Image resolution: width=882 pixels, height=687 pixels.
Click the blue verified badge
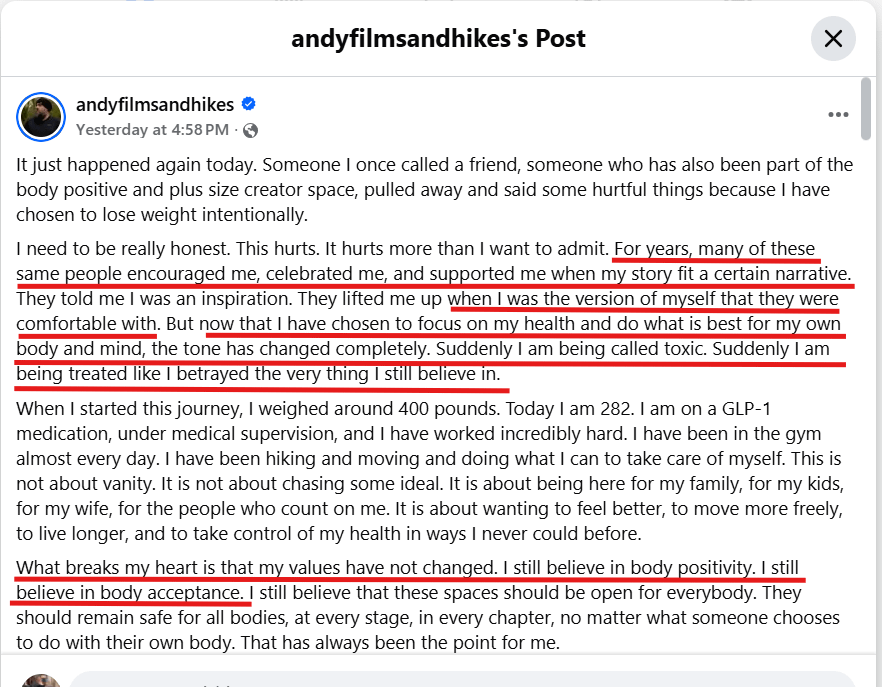[x=250, y=105]
